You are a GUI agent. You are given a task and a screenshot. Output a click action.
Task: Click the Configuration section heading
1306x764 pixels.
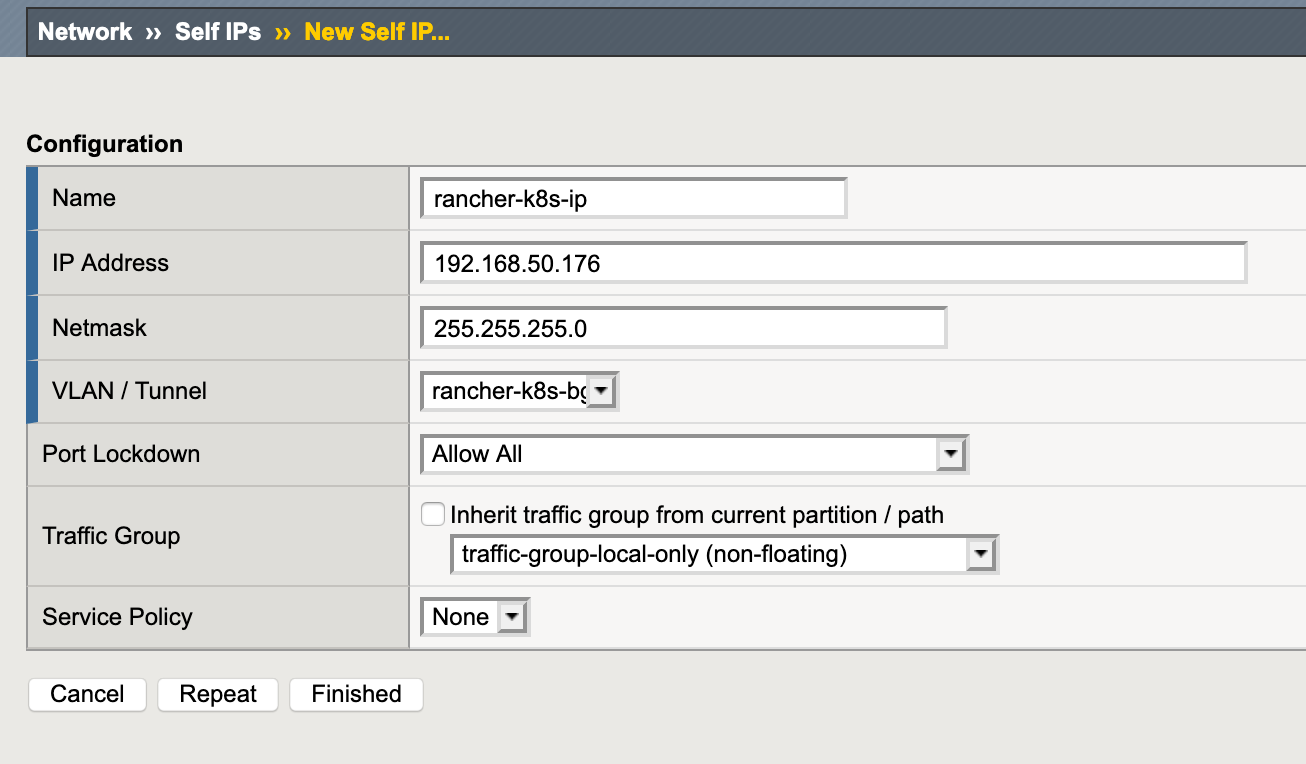(x=105, y=144)
